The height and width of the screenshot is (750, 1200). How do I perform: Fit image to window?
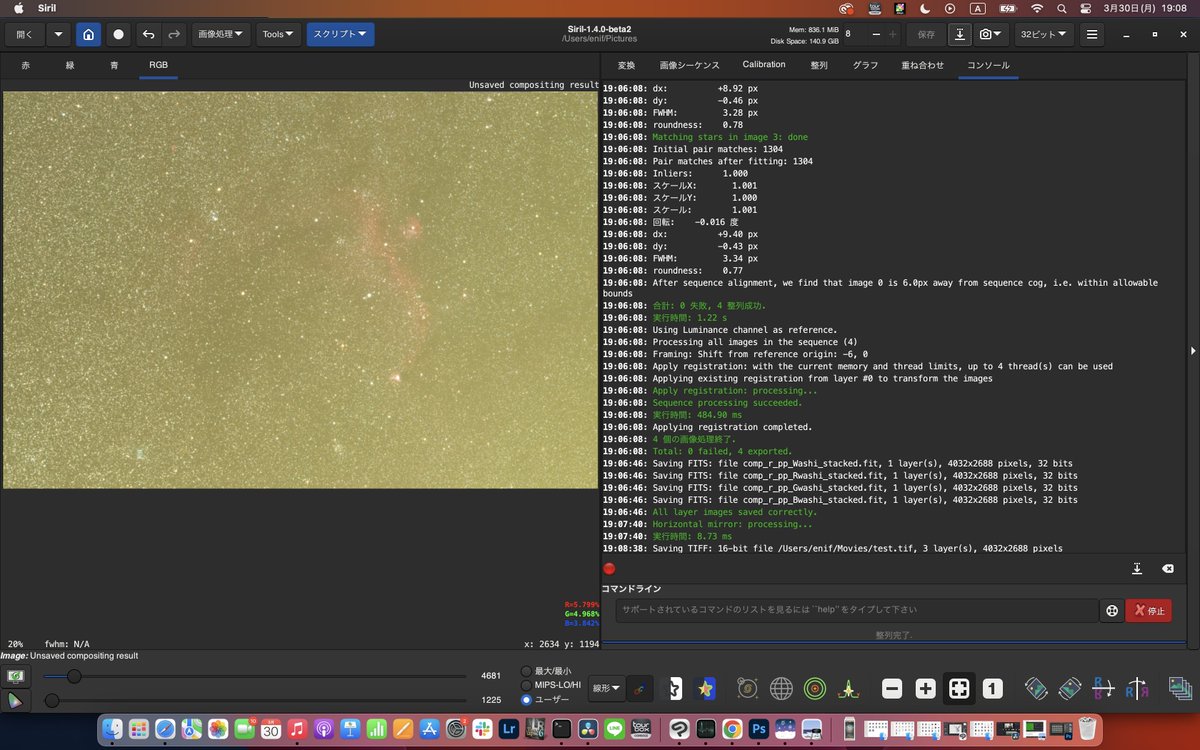(x=959, y=688)
